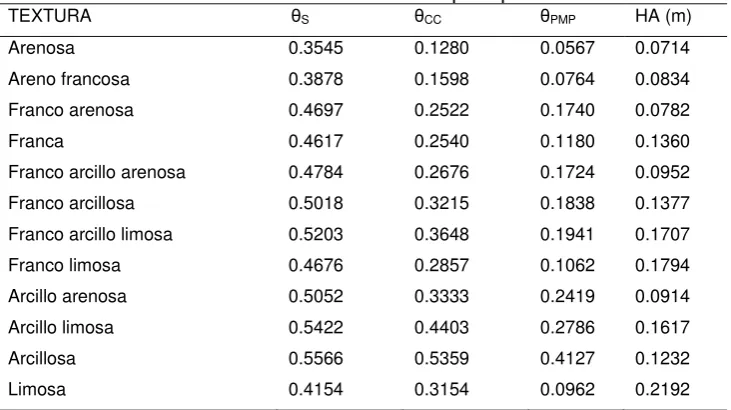Select Franco arcillo arenosa row label
731x410 pixels.
pos(97,172)
